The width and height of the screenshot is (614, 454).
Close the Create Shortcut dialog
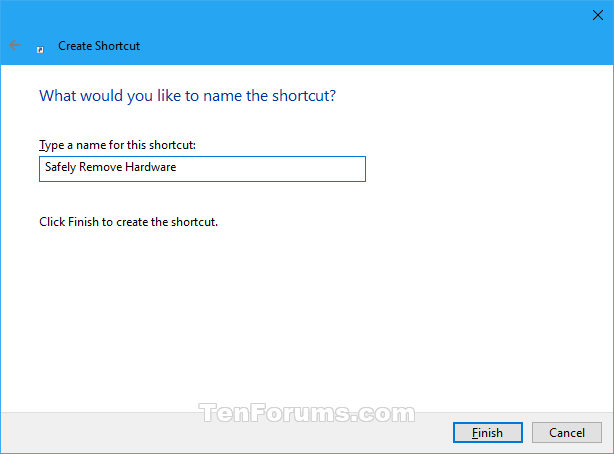click(x=598, y=15)
